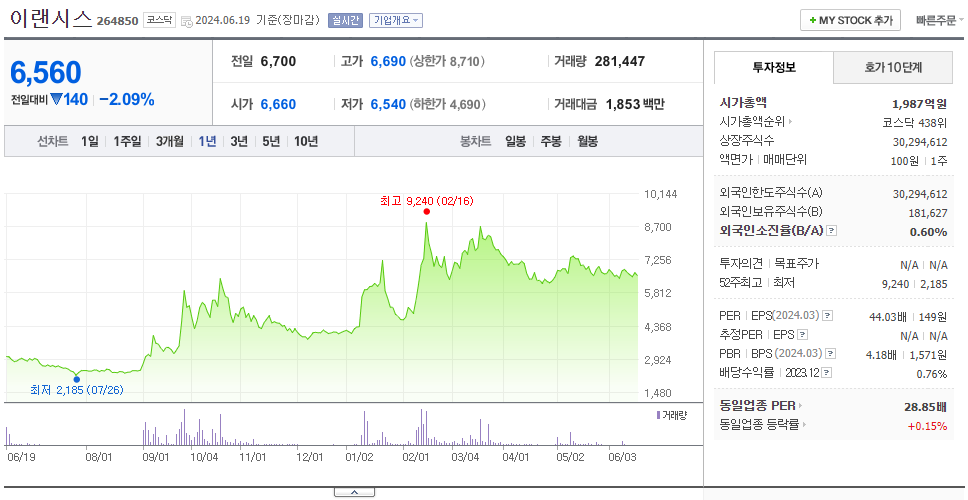The height and width of the screenshot is (500, 968).
Task: Open the 호가10단계 tab
Action: click(x=893, y=67)
